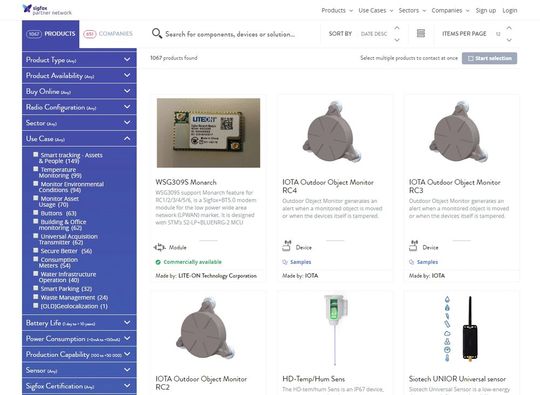Check Waste Management (24) filter

[x=35, y=297]
